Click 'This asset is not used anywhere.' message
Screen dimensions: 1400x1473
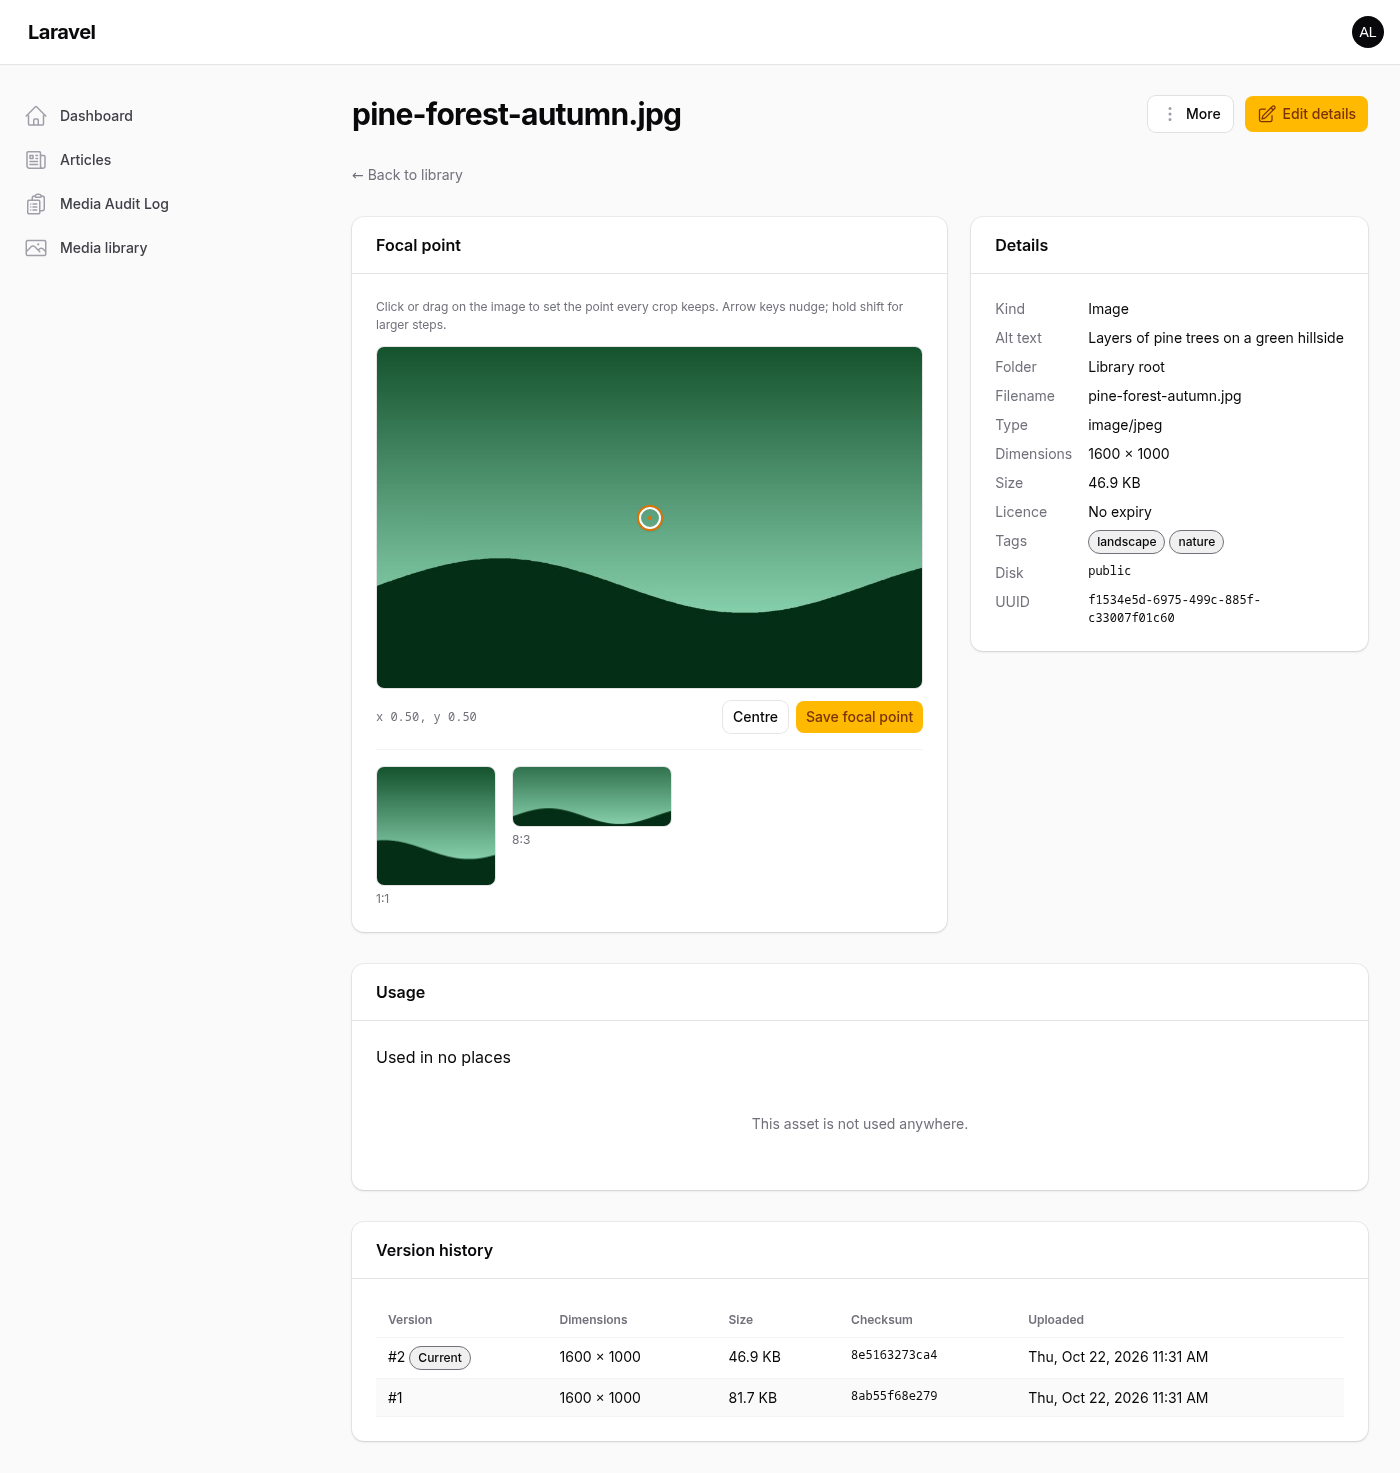[x=860, y=1124]
